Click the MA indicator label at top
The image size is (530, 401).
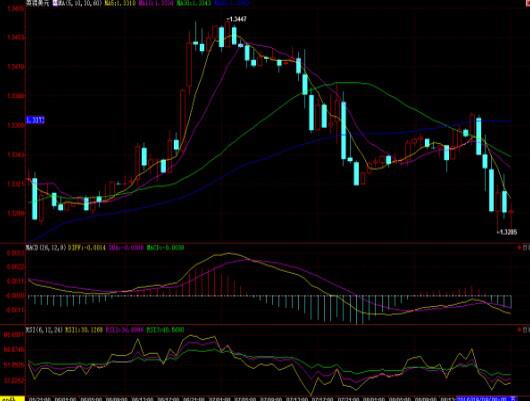[77, 3]
